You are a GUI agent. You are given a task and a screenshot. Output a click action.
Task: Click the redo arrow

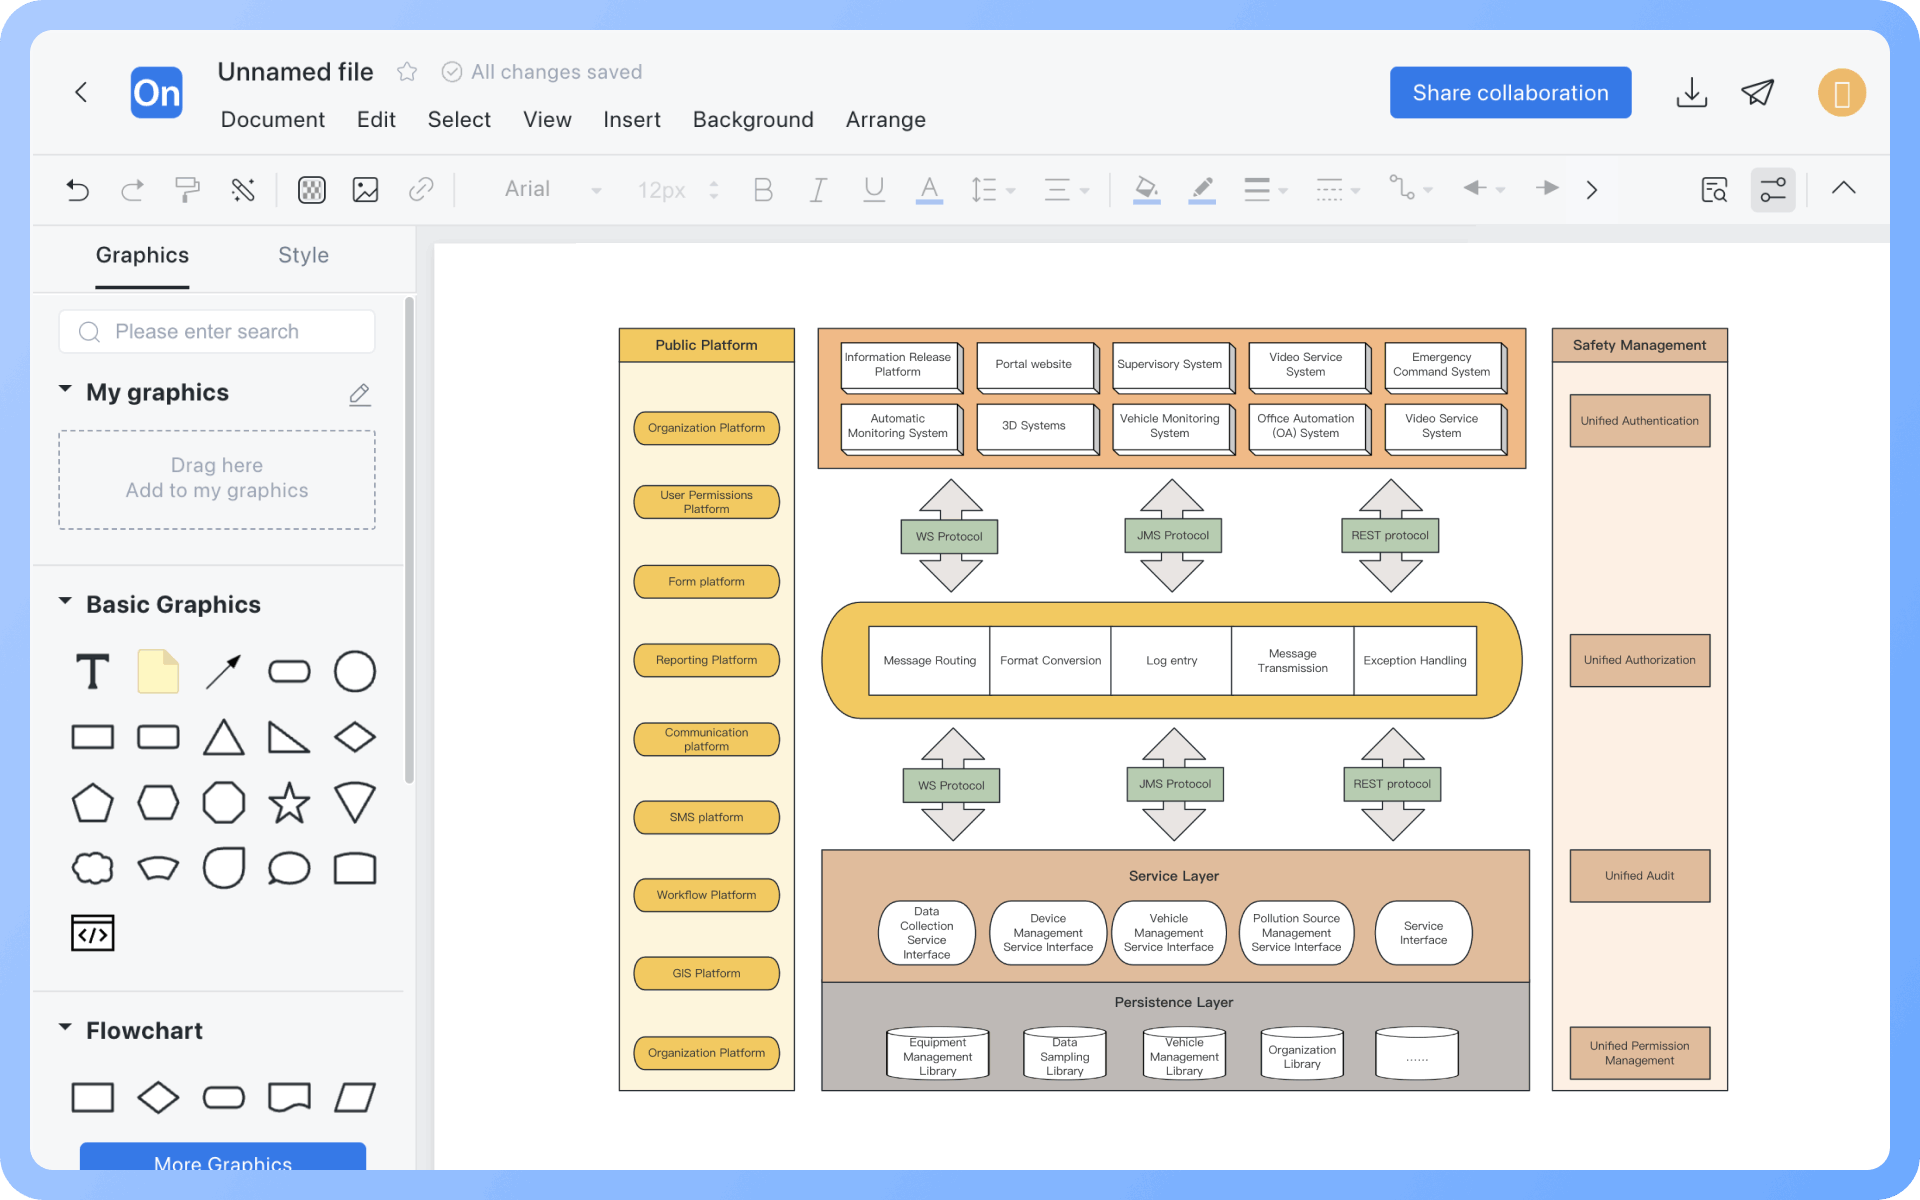[132, 189]
